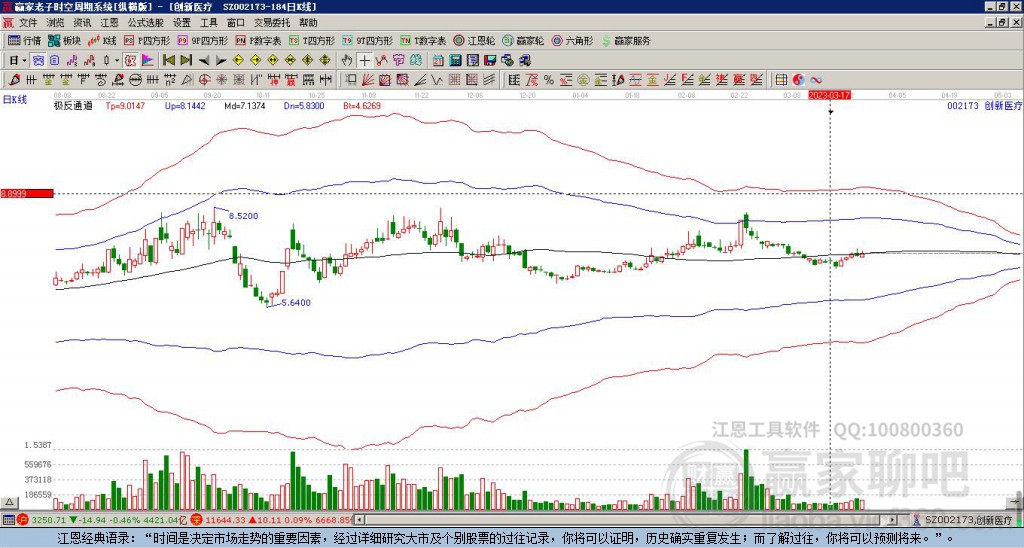
Task: Click the 行情 quotes button
Action: pos(25,40)
